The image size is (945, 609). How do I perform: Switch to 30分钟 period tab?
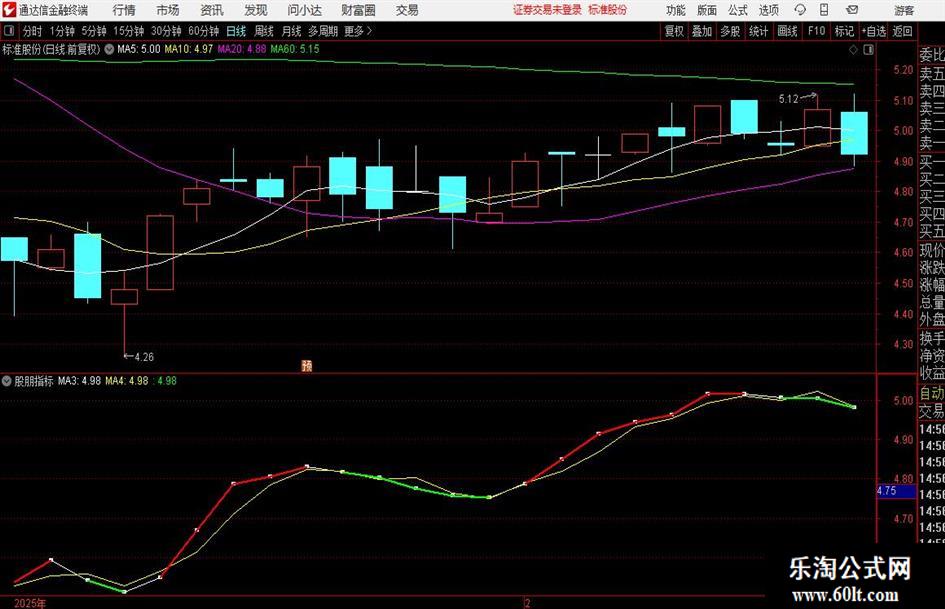[166, 31]
